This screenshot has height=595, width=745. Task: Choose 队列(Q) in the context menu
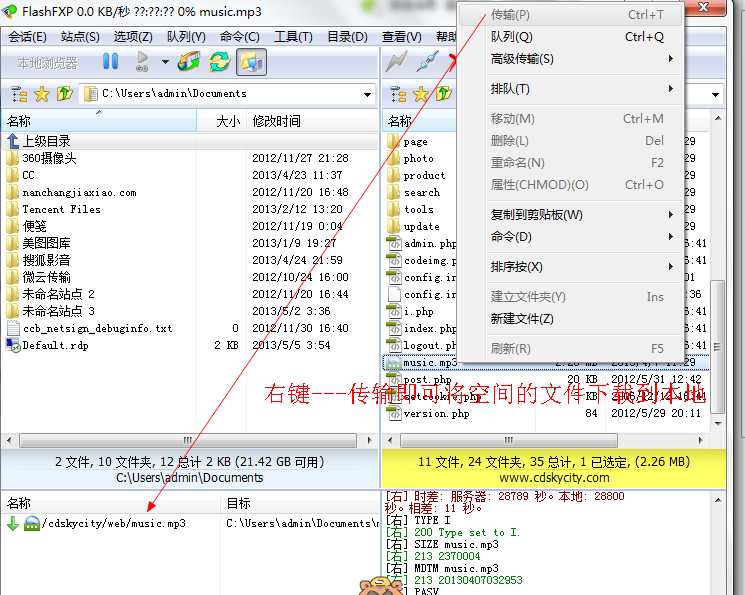click(x=571, y=37)
